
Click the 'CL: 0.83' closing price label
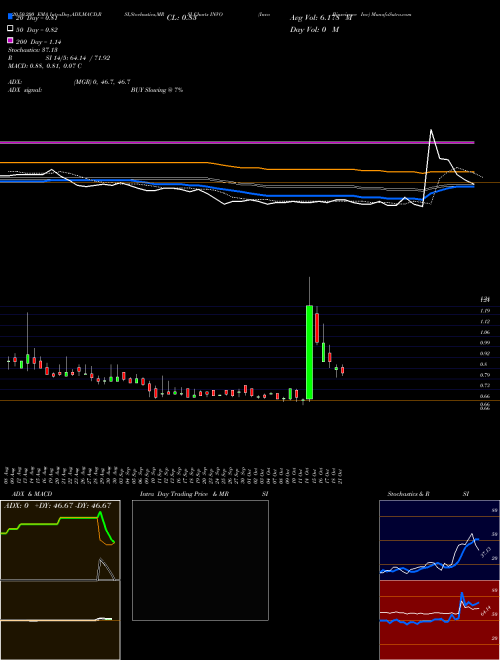181,18
